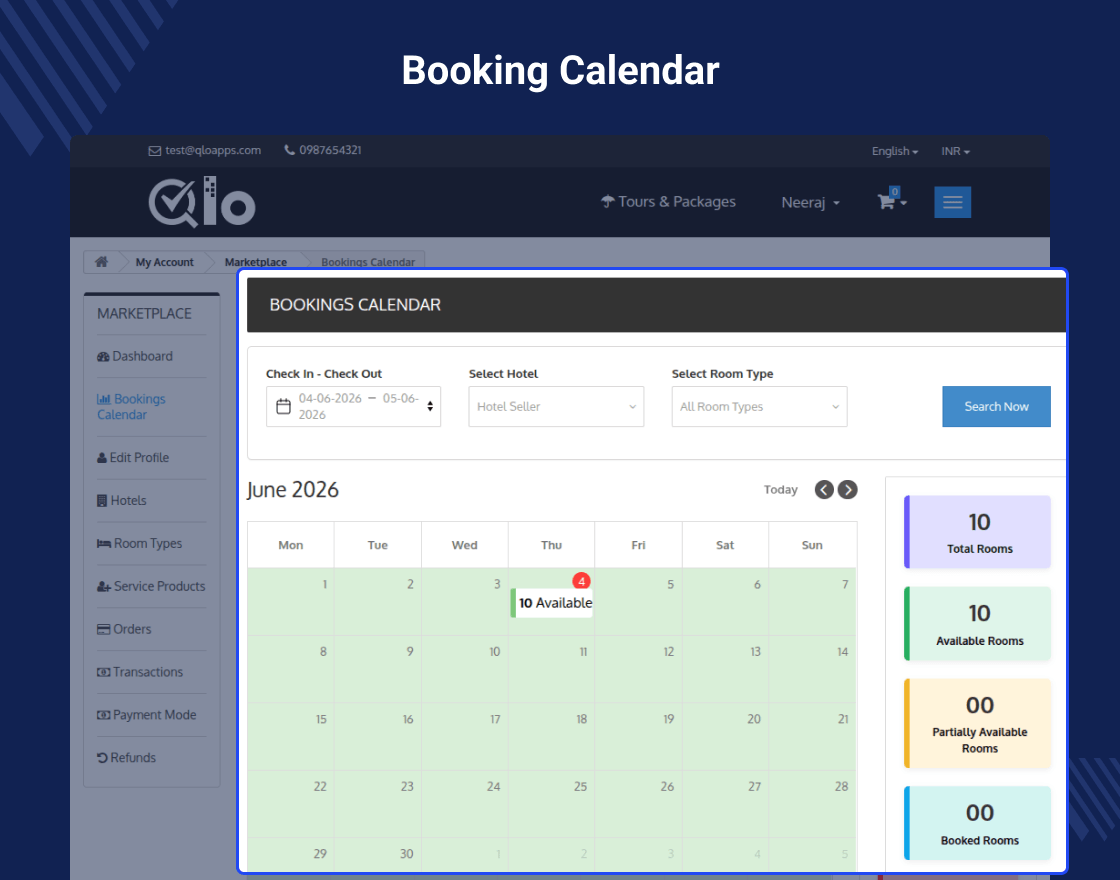Go to next month with right arrow
This screenshot has height=880, width=1120.
(848, 490)
